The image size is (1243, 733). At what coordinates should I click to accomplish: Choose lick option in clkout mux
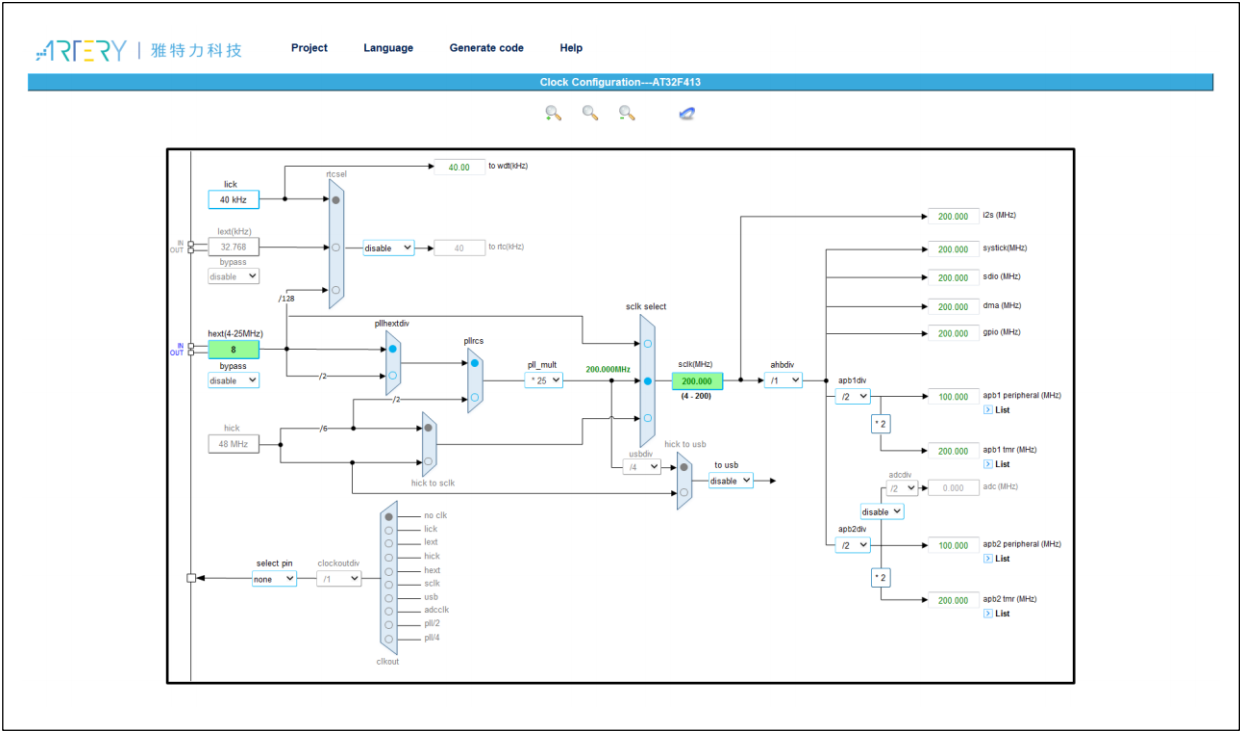click(x=389, y=530)
